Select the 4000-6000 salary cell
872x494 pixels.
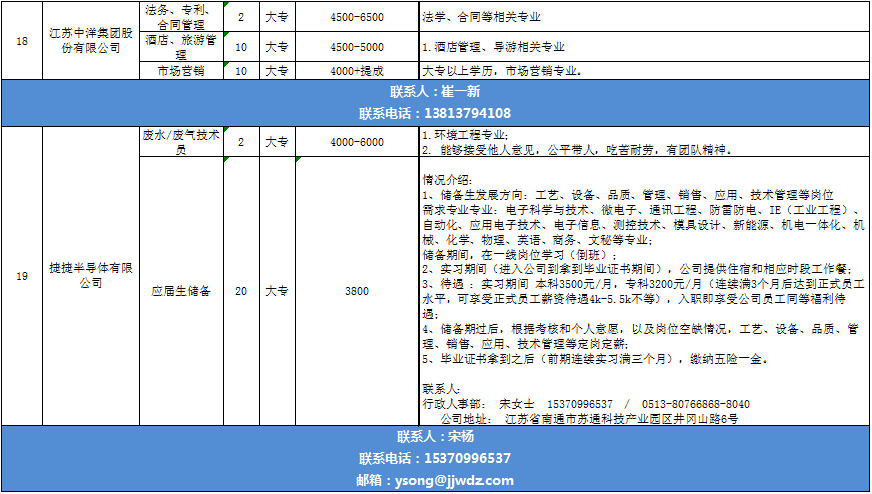[x=356, y=142]
